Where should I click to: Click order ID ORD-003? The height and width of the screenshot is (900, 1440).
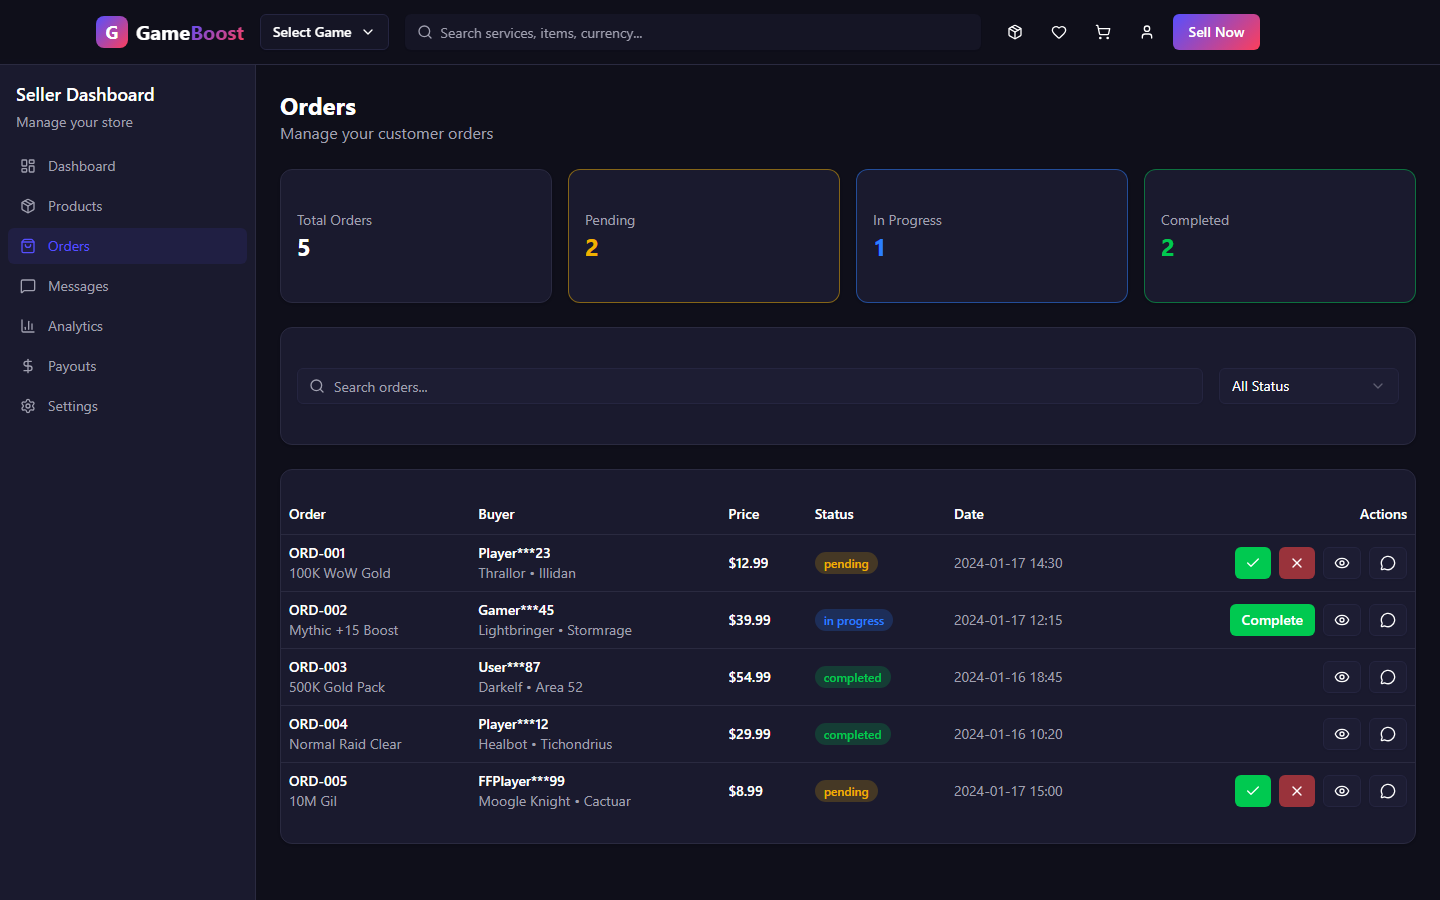pyautogui.click(x=318, y=667)
